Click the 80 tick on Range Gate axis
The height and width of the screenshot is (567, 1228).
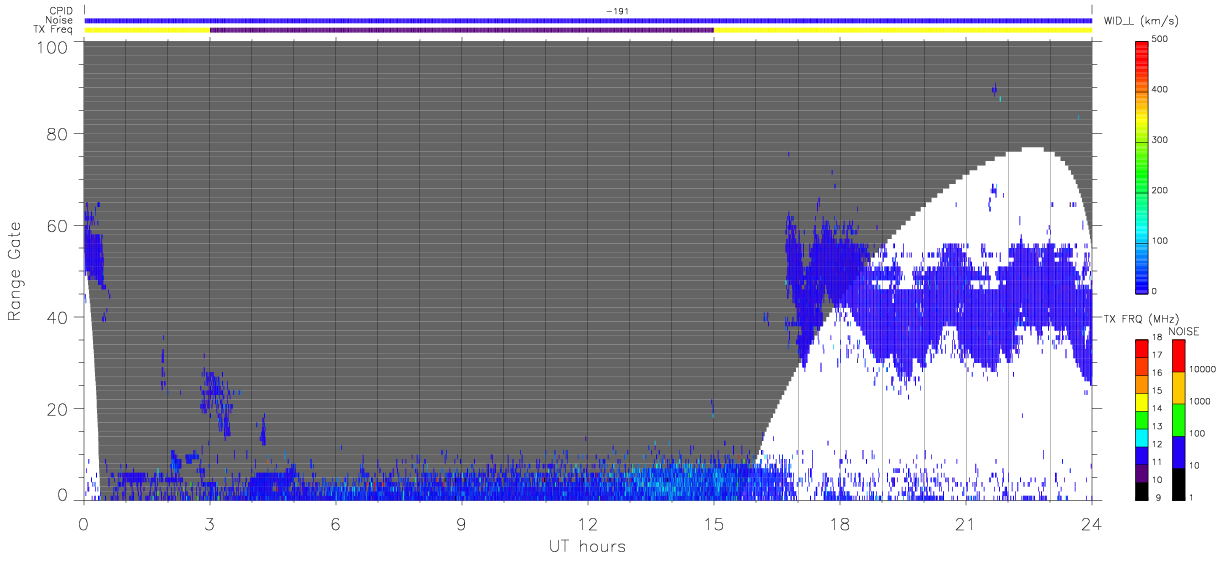[x=59, y=133]
